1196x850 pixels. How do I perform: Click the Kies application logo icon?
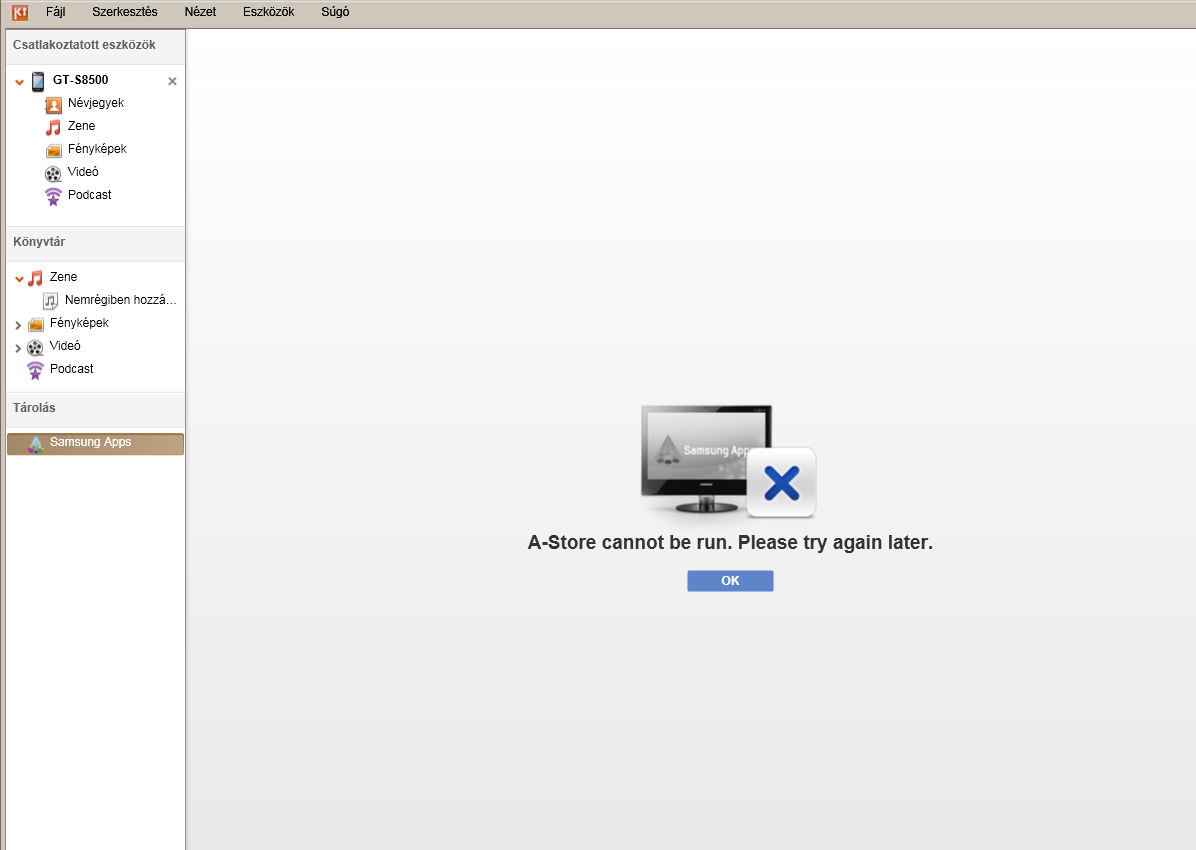tap(20, 12)
